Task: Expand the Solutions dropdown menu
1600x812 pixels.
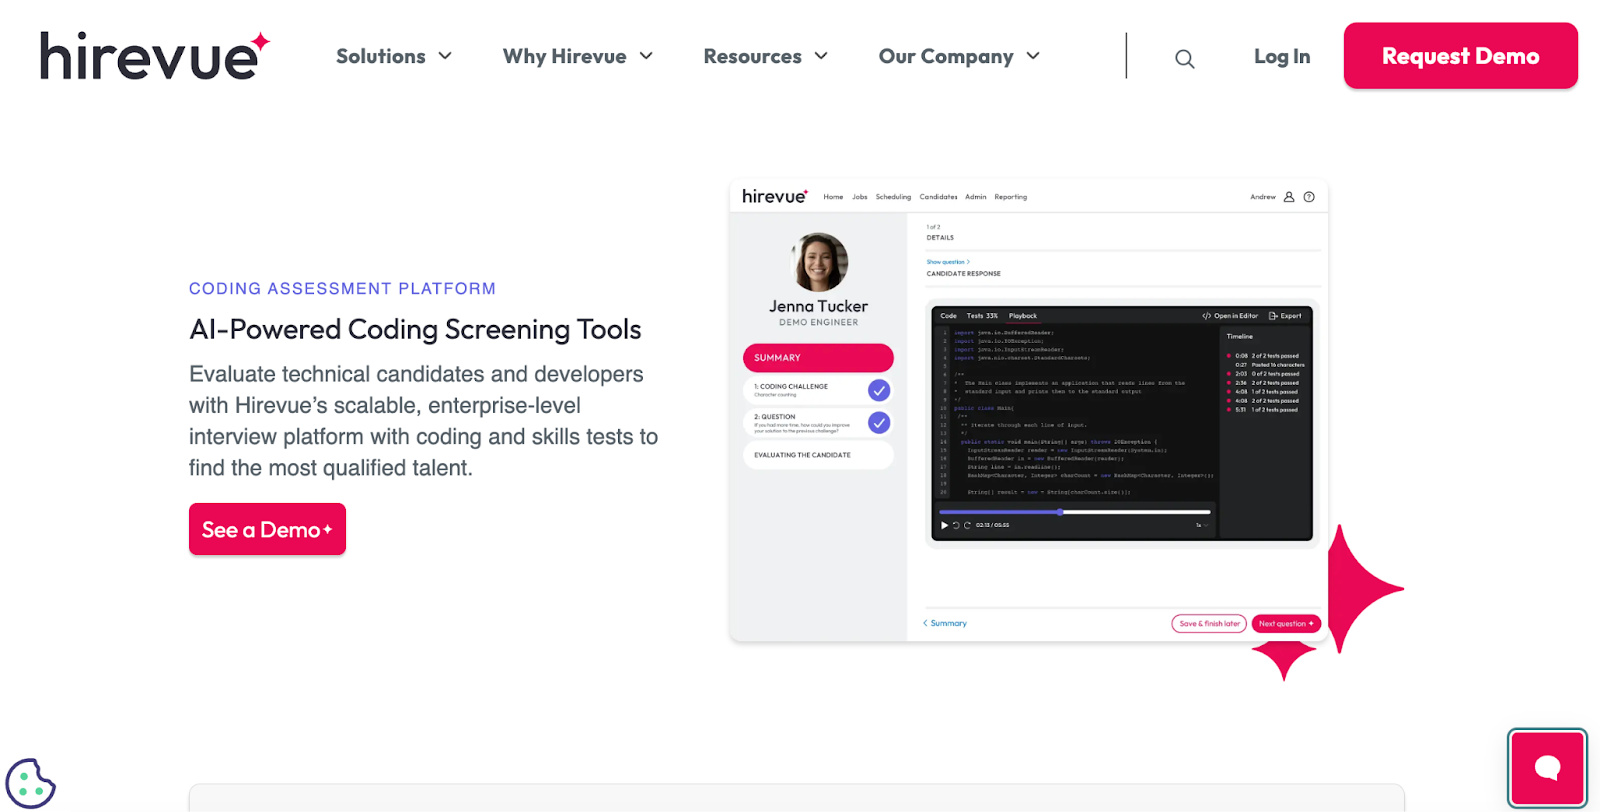Action: point(394,56)
